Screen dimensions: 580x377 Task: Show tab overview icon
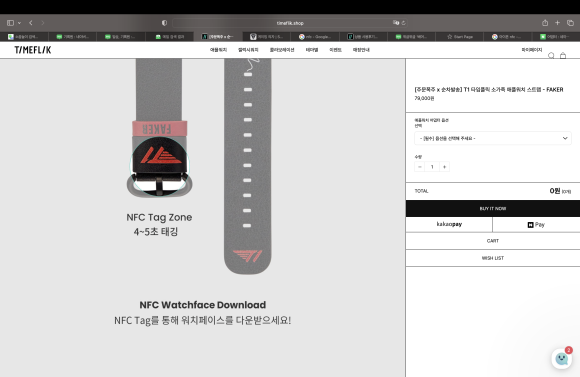570,23
